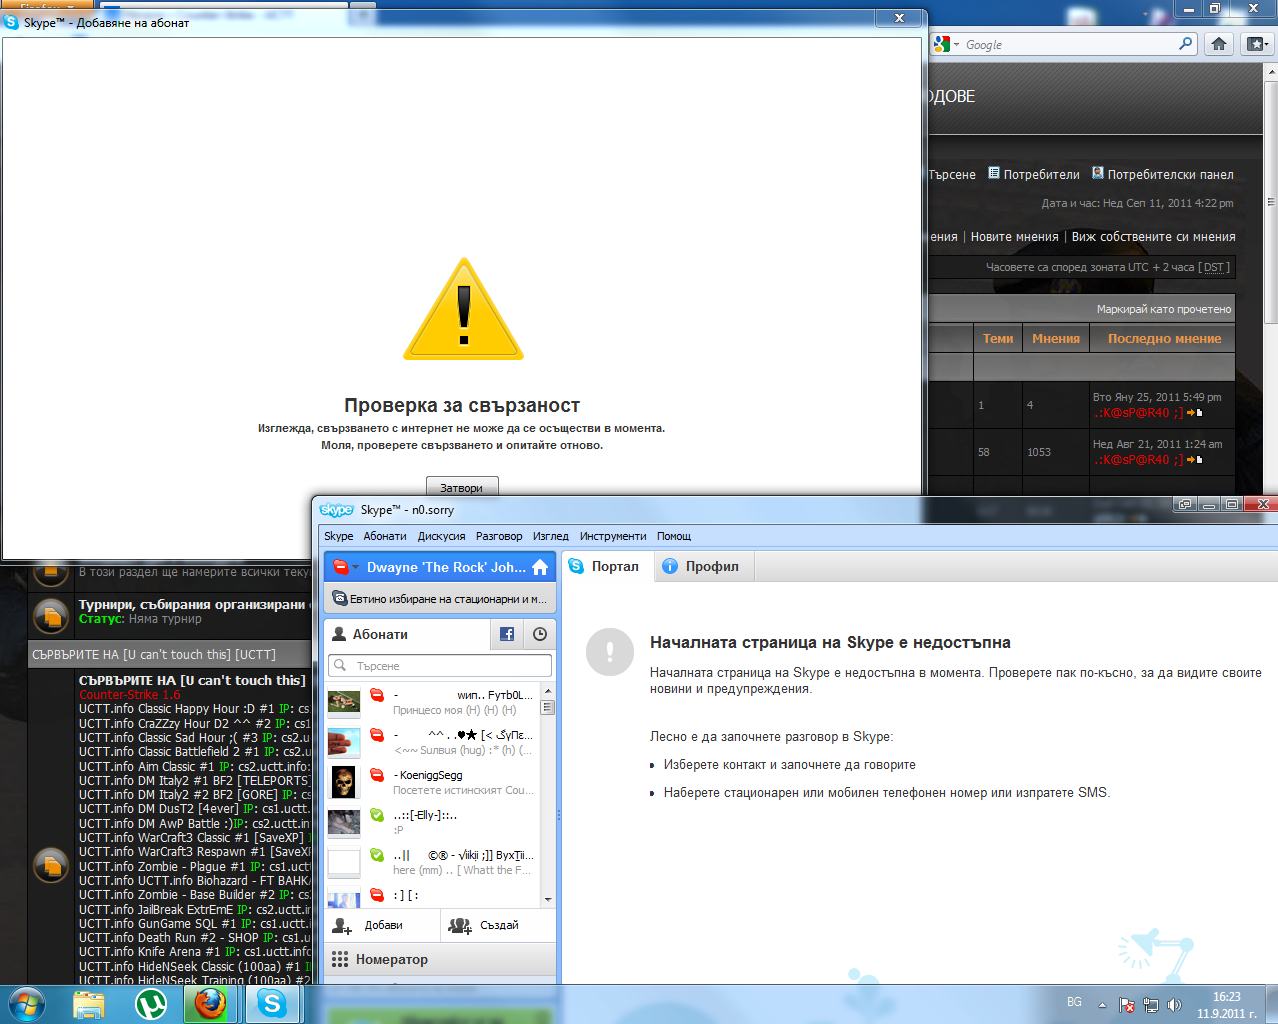Click the Добави add-contact icon
1278x1024 pixels.
[x=342, y=925]
